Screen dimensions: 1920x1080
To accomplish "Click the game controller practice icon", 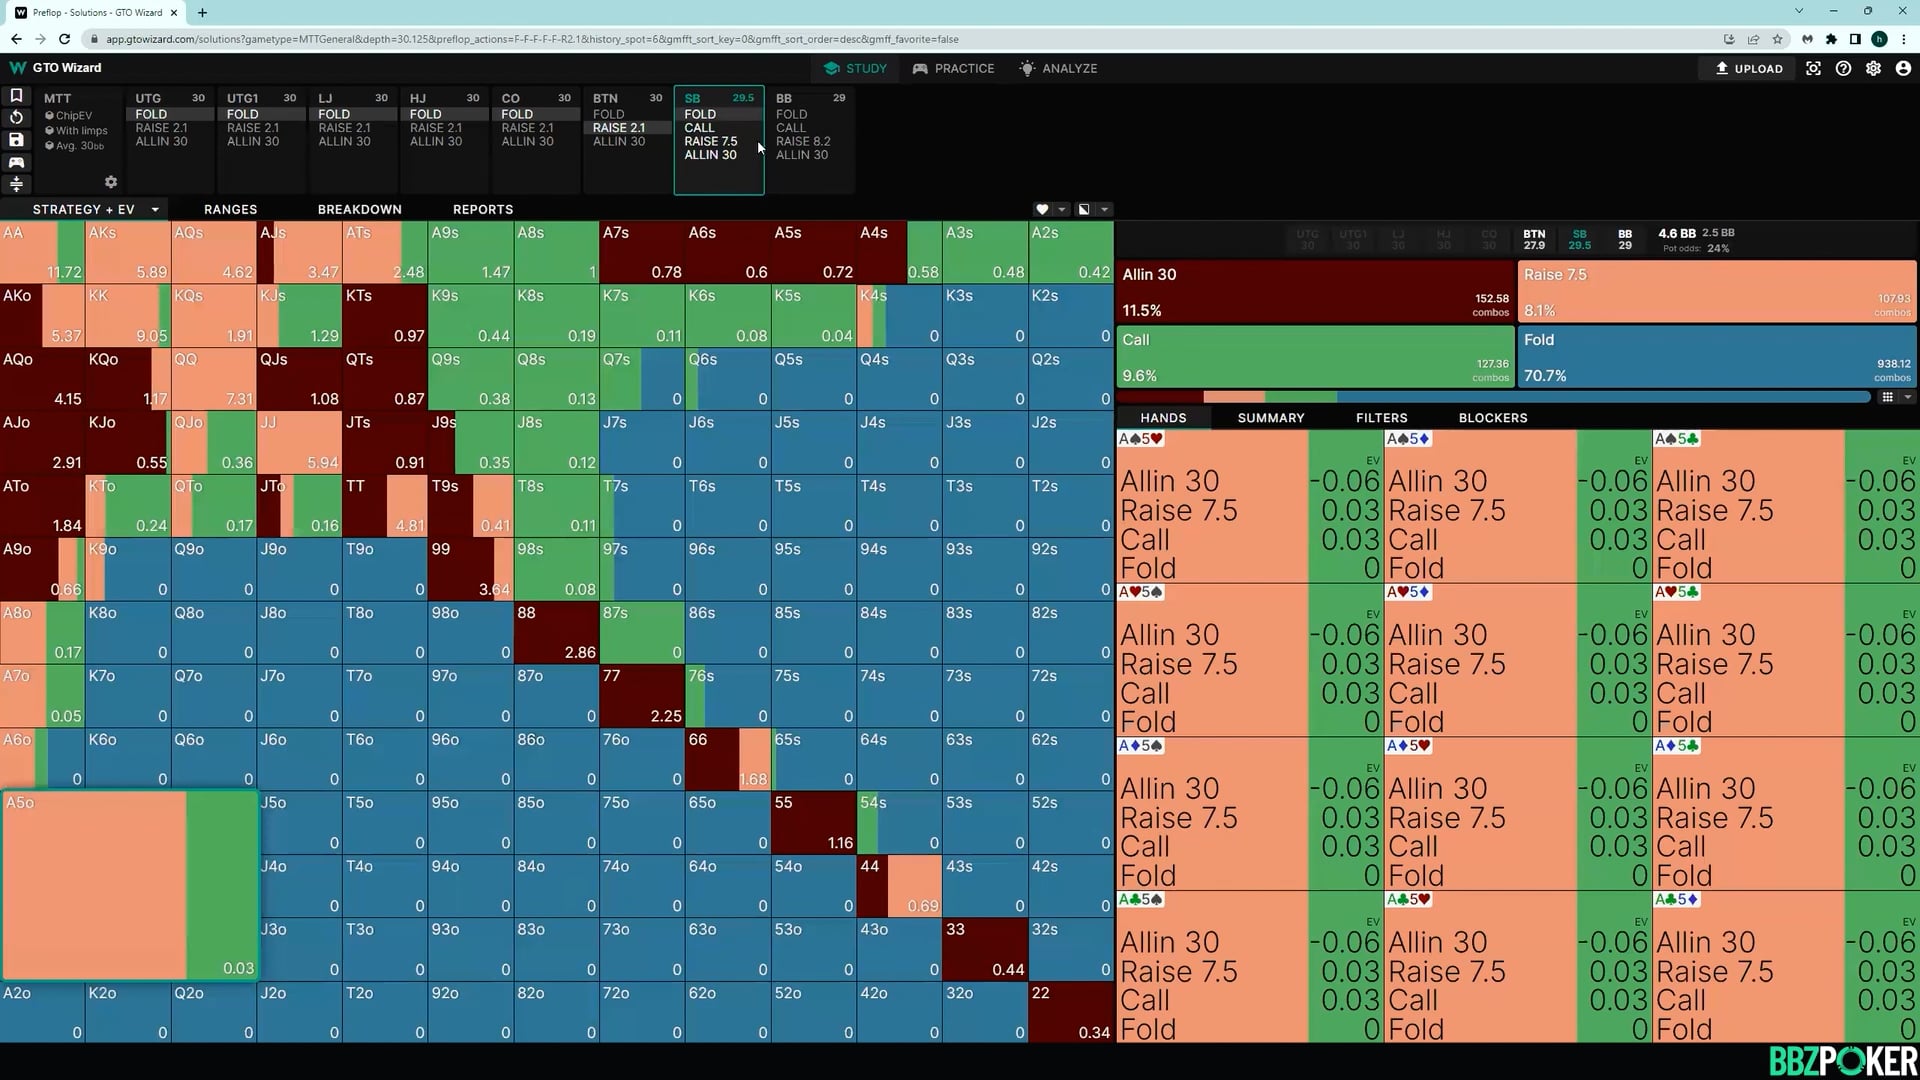I will point(16,162).
